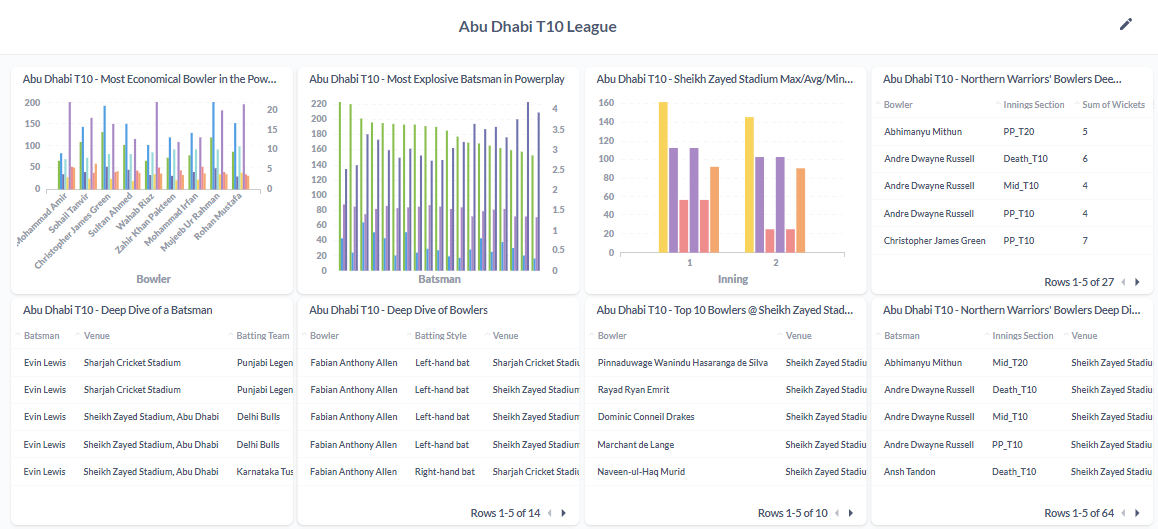Sort by Sum of Wickets column
Screen dimensions: 1158x529
pos(1113,105)
